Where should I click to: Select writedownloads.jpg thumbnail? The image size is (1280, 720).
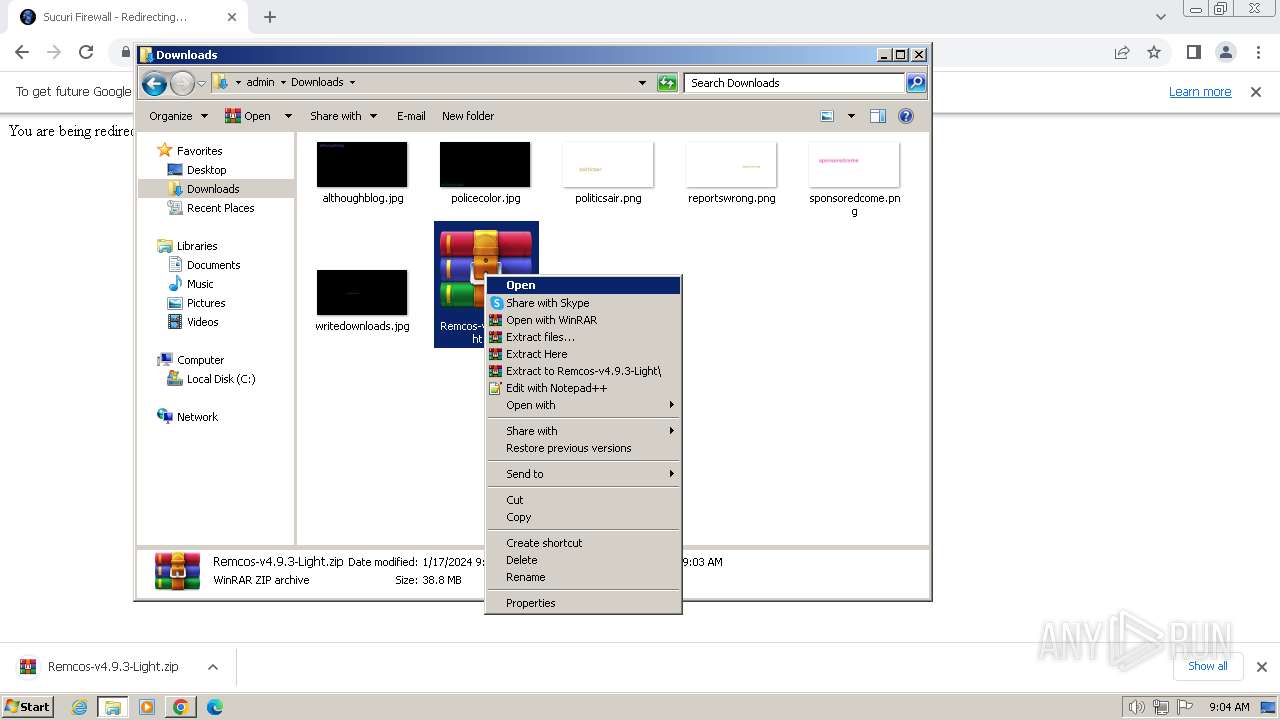pos(362,293)
